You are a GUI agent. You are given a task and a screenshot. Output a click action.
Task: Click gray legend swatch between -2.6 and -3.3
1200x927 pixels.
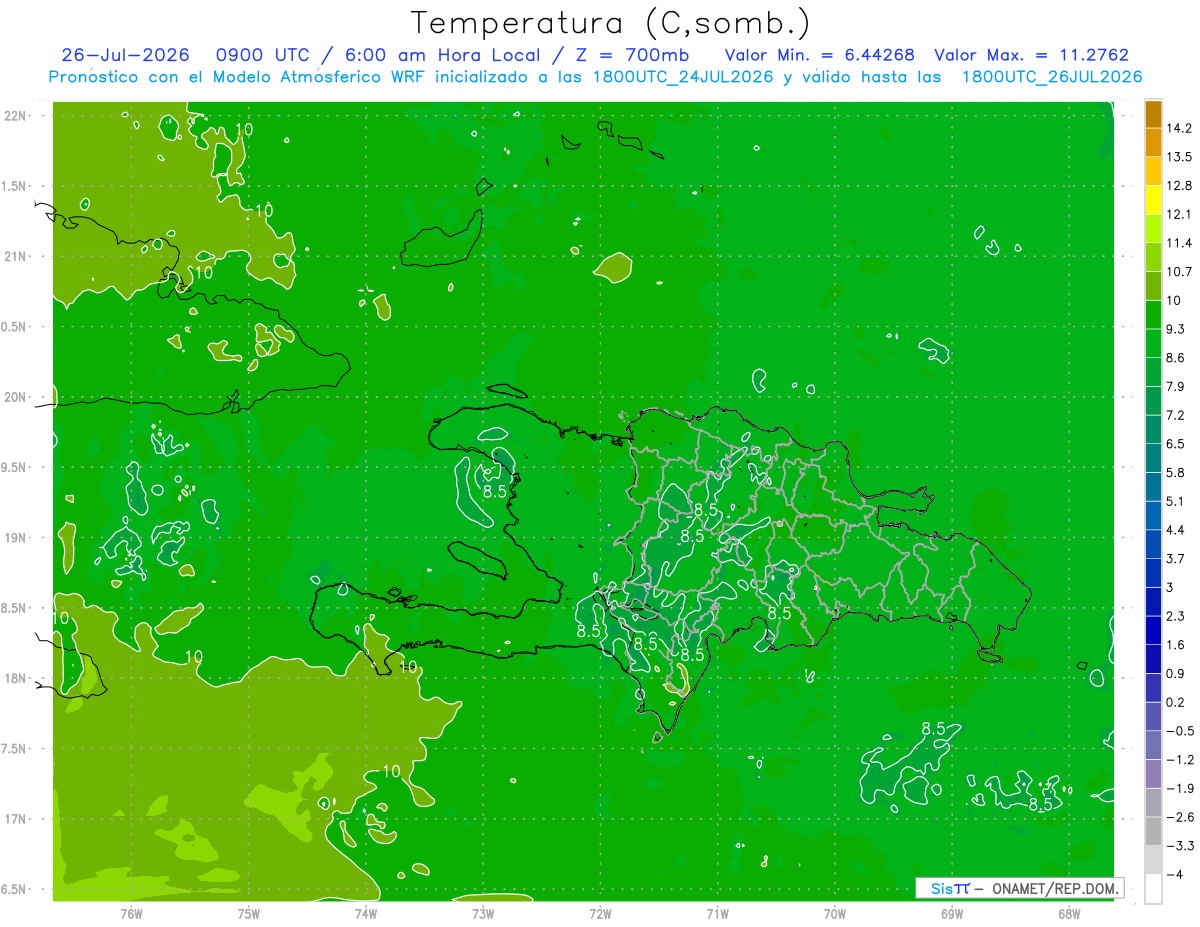pyautogui.click(x=1153, y=832)
